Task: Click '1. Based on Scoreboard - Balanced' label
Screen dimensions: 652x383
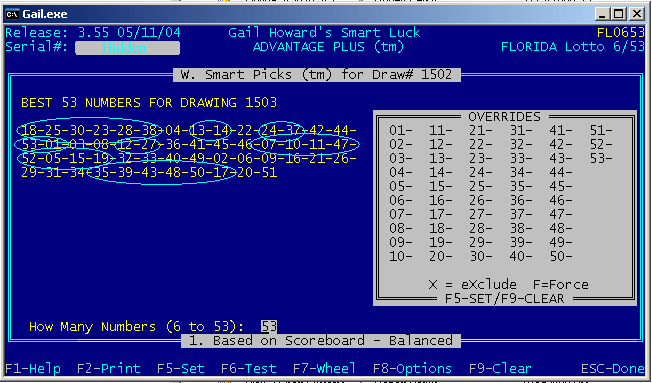Action: pyautogui.click(x=321, y=341)
